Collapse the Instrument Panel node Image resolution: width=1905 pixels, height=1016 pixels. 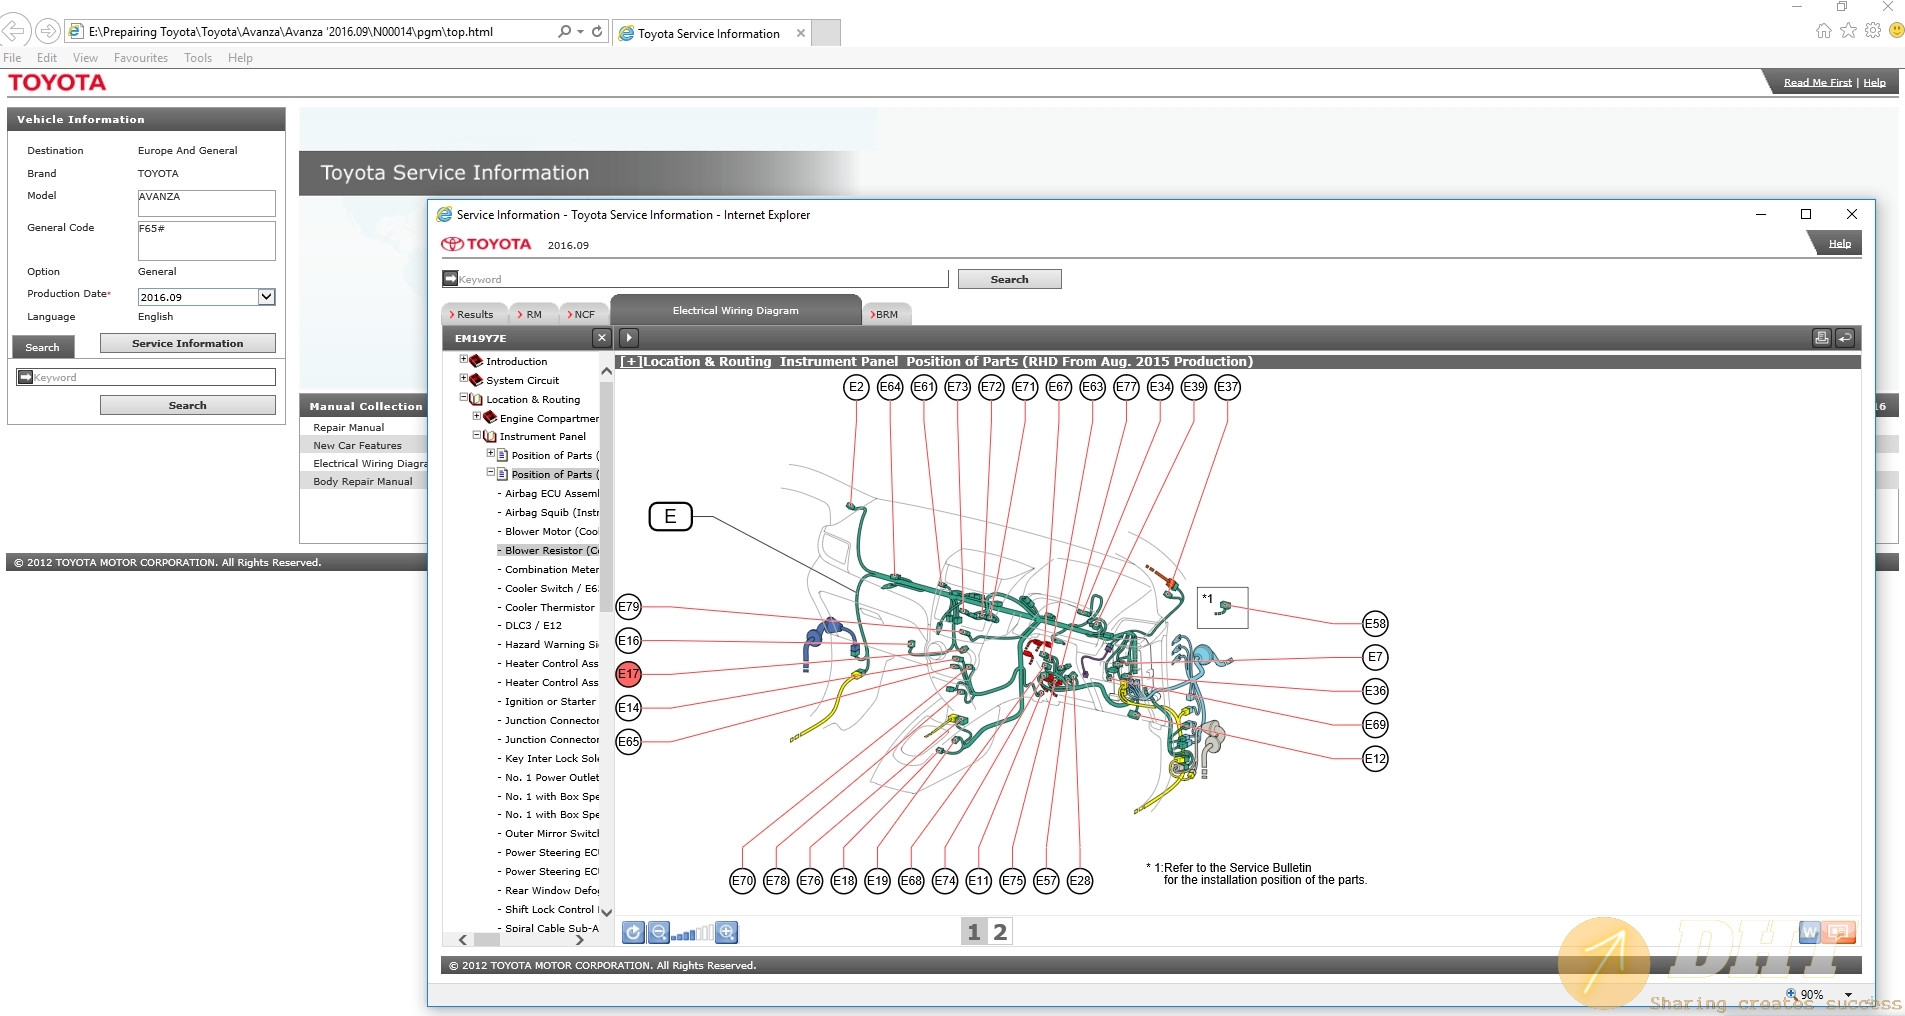coord(477,435)
